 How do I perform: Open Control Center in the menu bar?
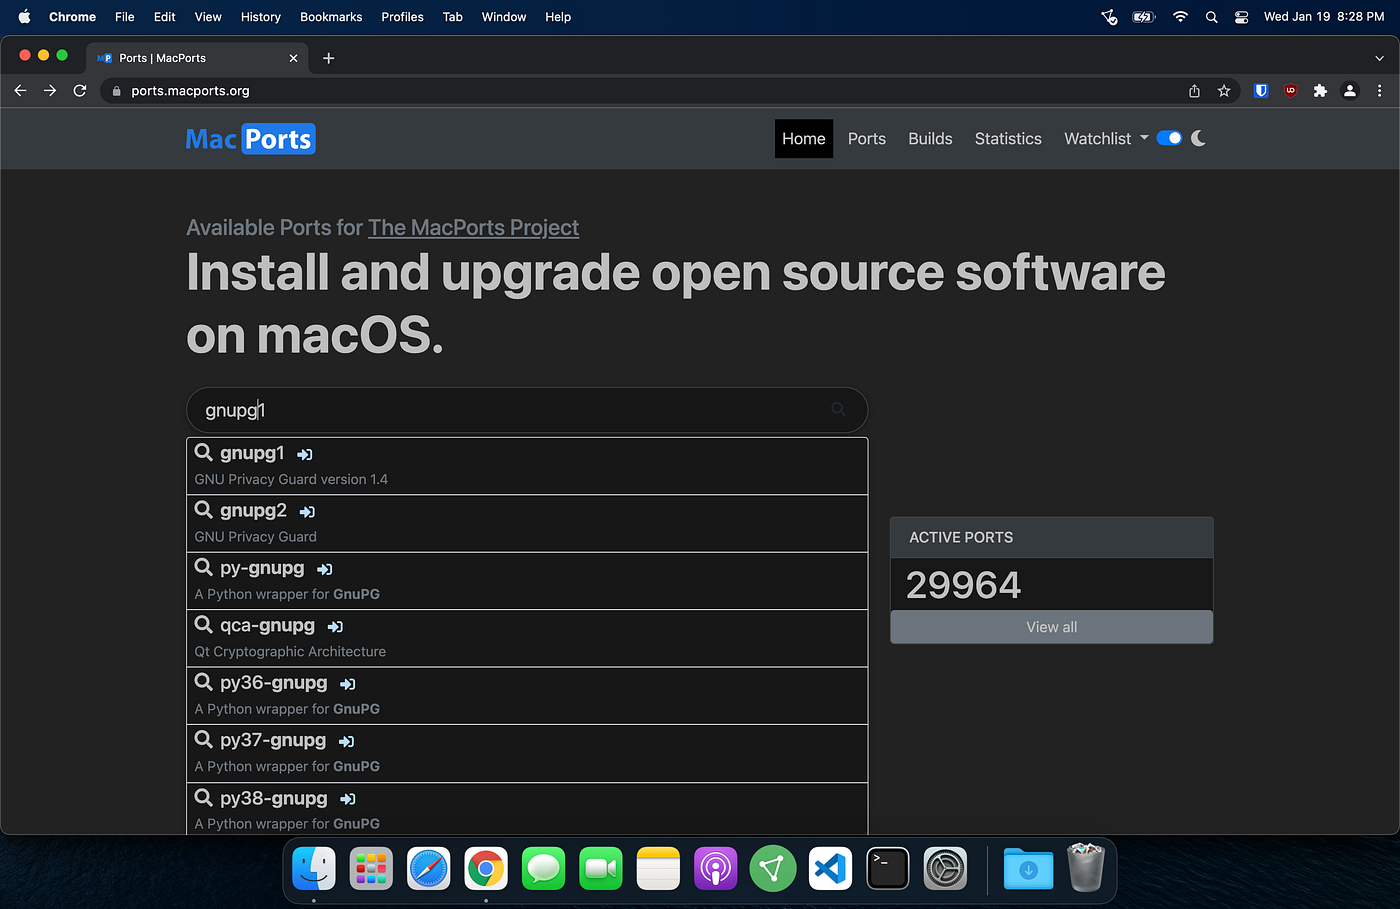[x=1241, y=17]
